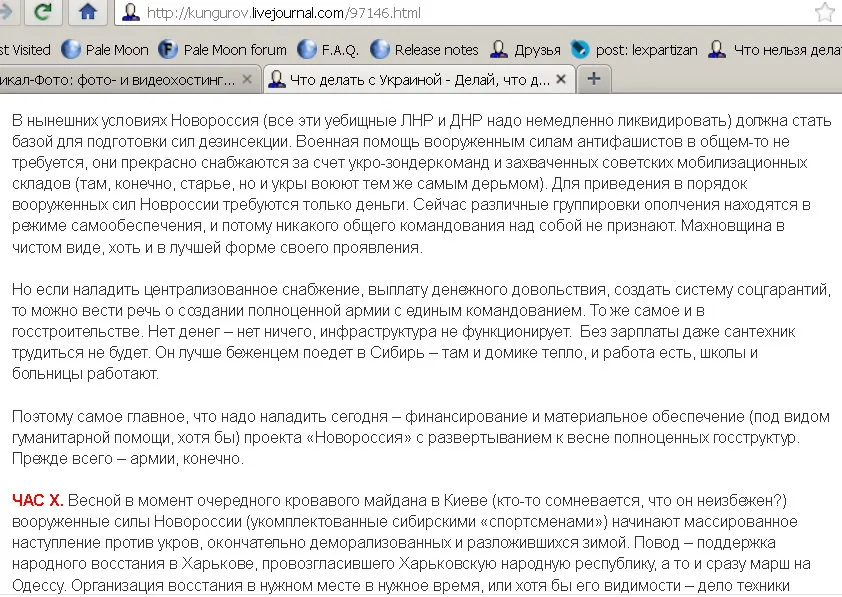Go to the browser home page
Screen dimensions: 842x597
click(87, 11)
